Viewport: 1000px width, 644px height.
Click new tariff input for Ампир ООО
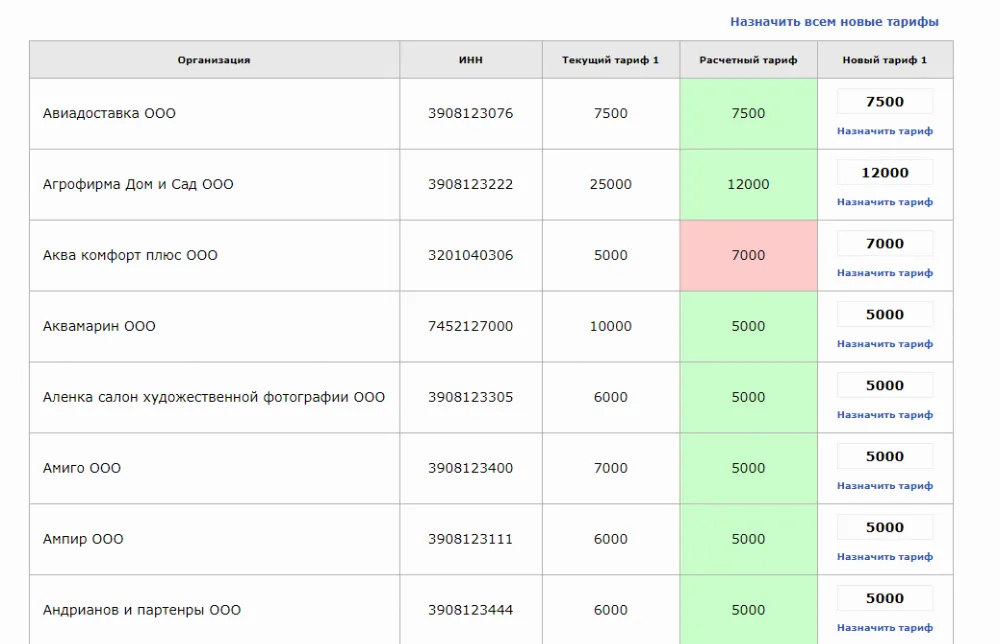click(884, 528)
